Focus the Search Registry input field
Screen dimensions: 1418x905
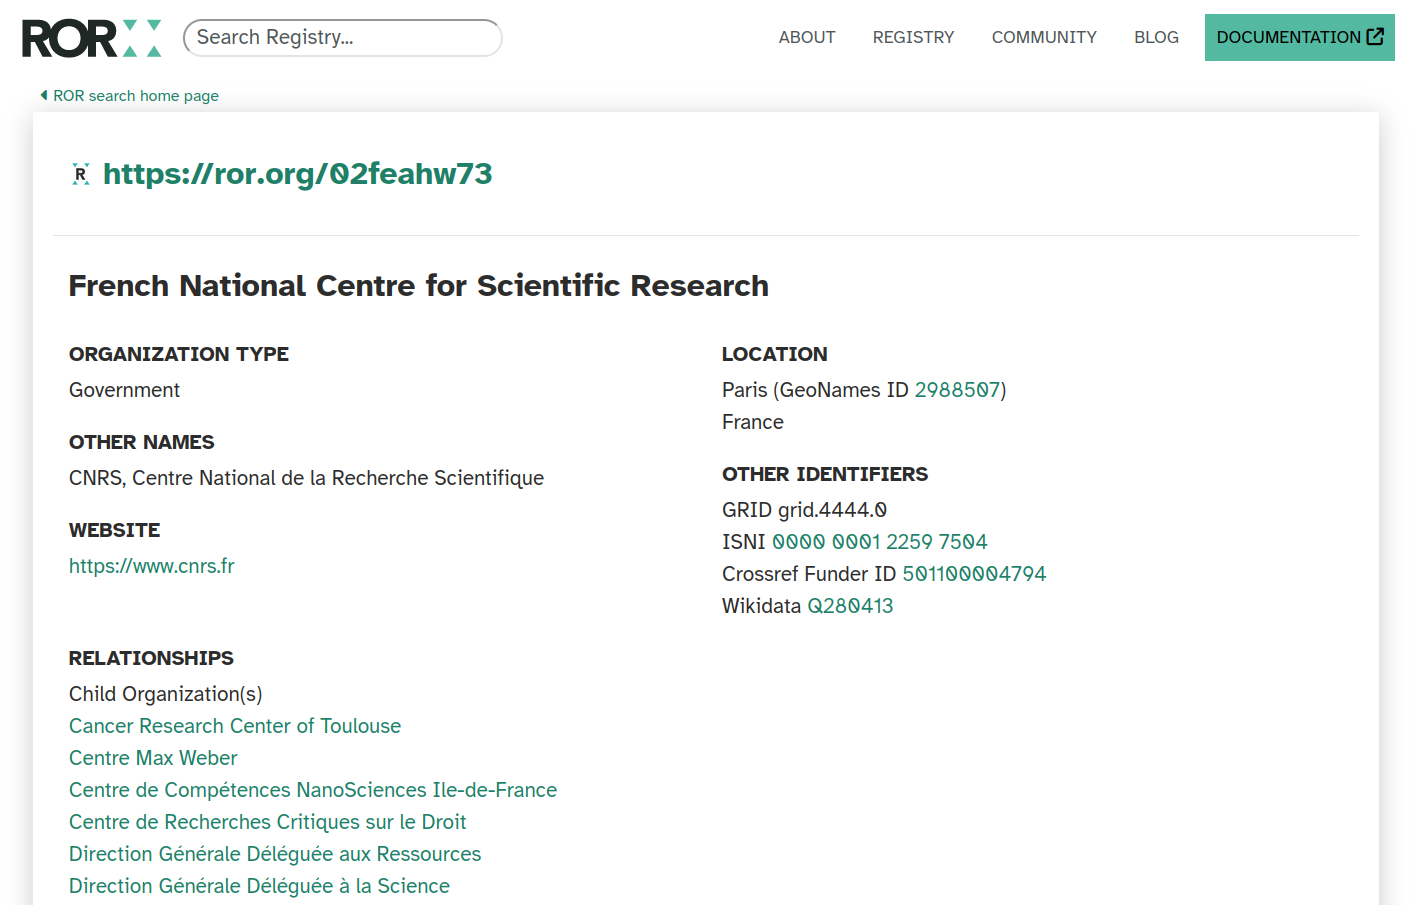(x=343, y=38)
